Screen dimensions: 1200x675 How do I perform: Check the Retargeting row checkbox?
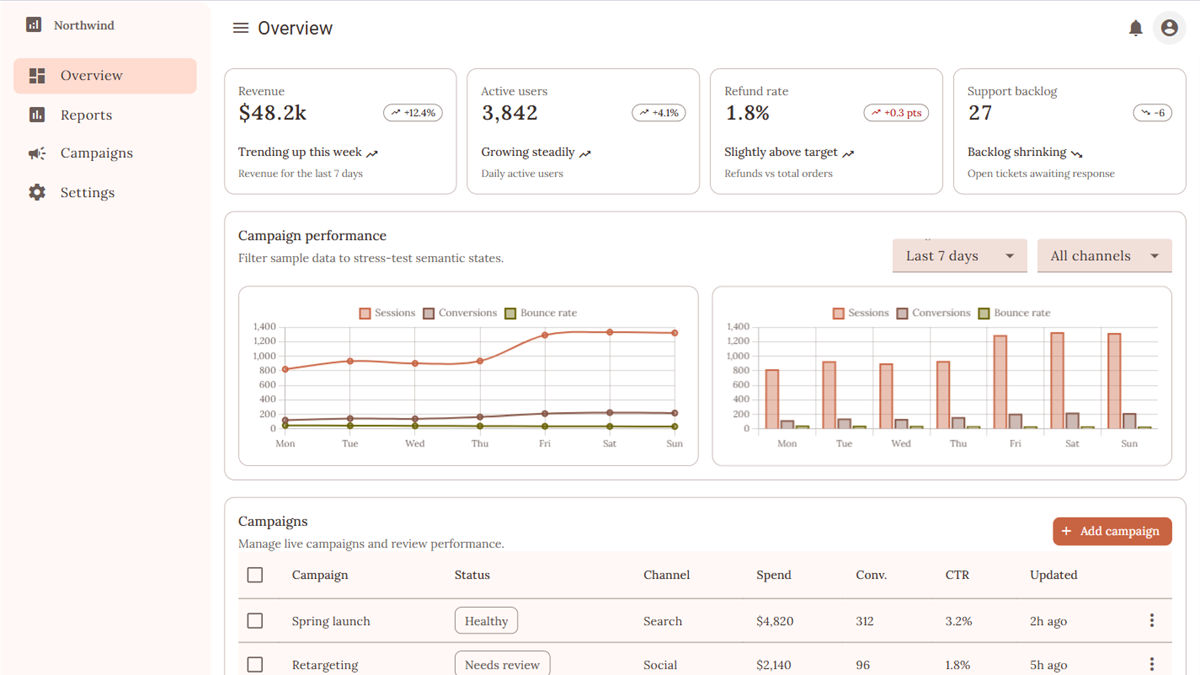(x=255, y=664)
